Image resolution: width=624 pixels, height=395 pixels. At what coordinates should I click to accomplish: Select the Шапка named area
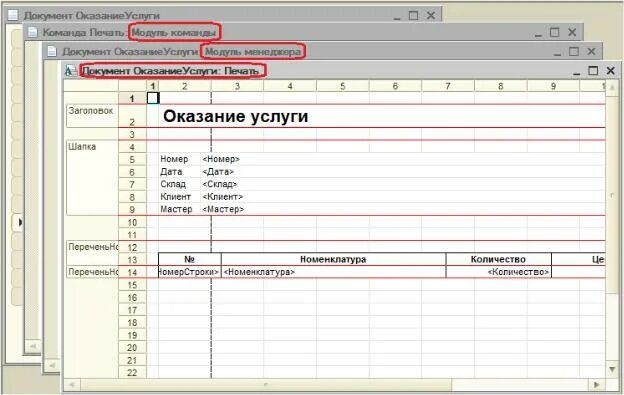[92, 177]
